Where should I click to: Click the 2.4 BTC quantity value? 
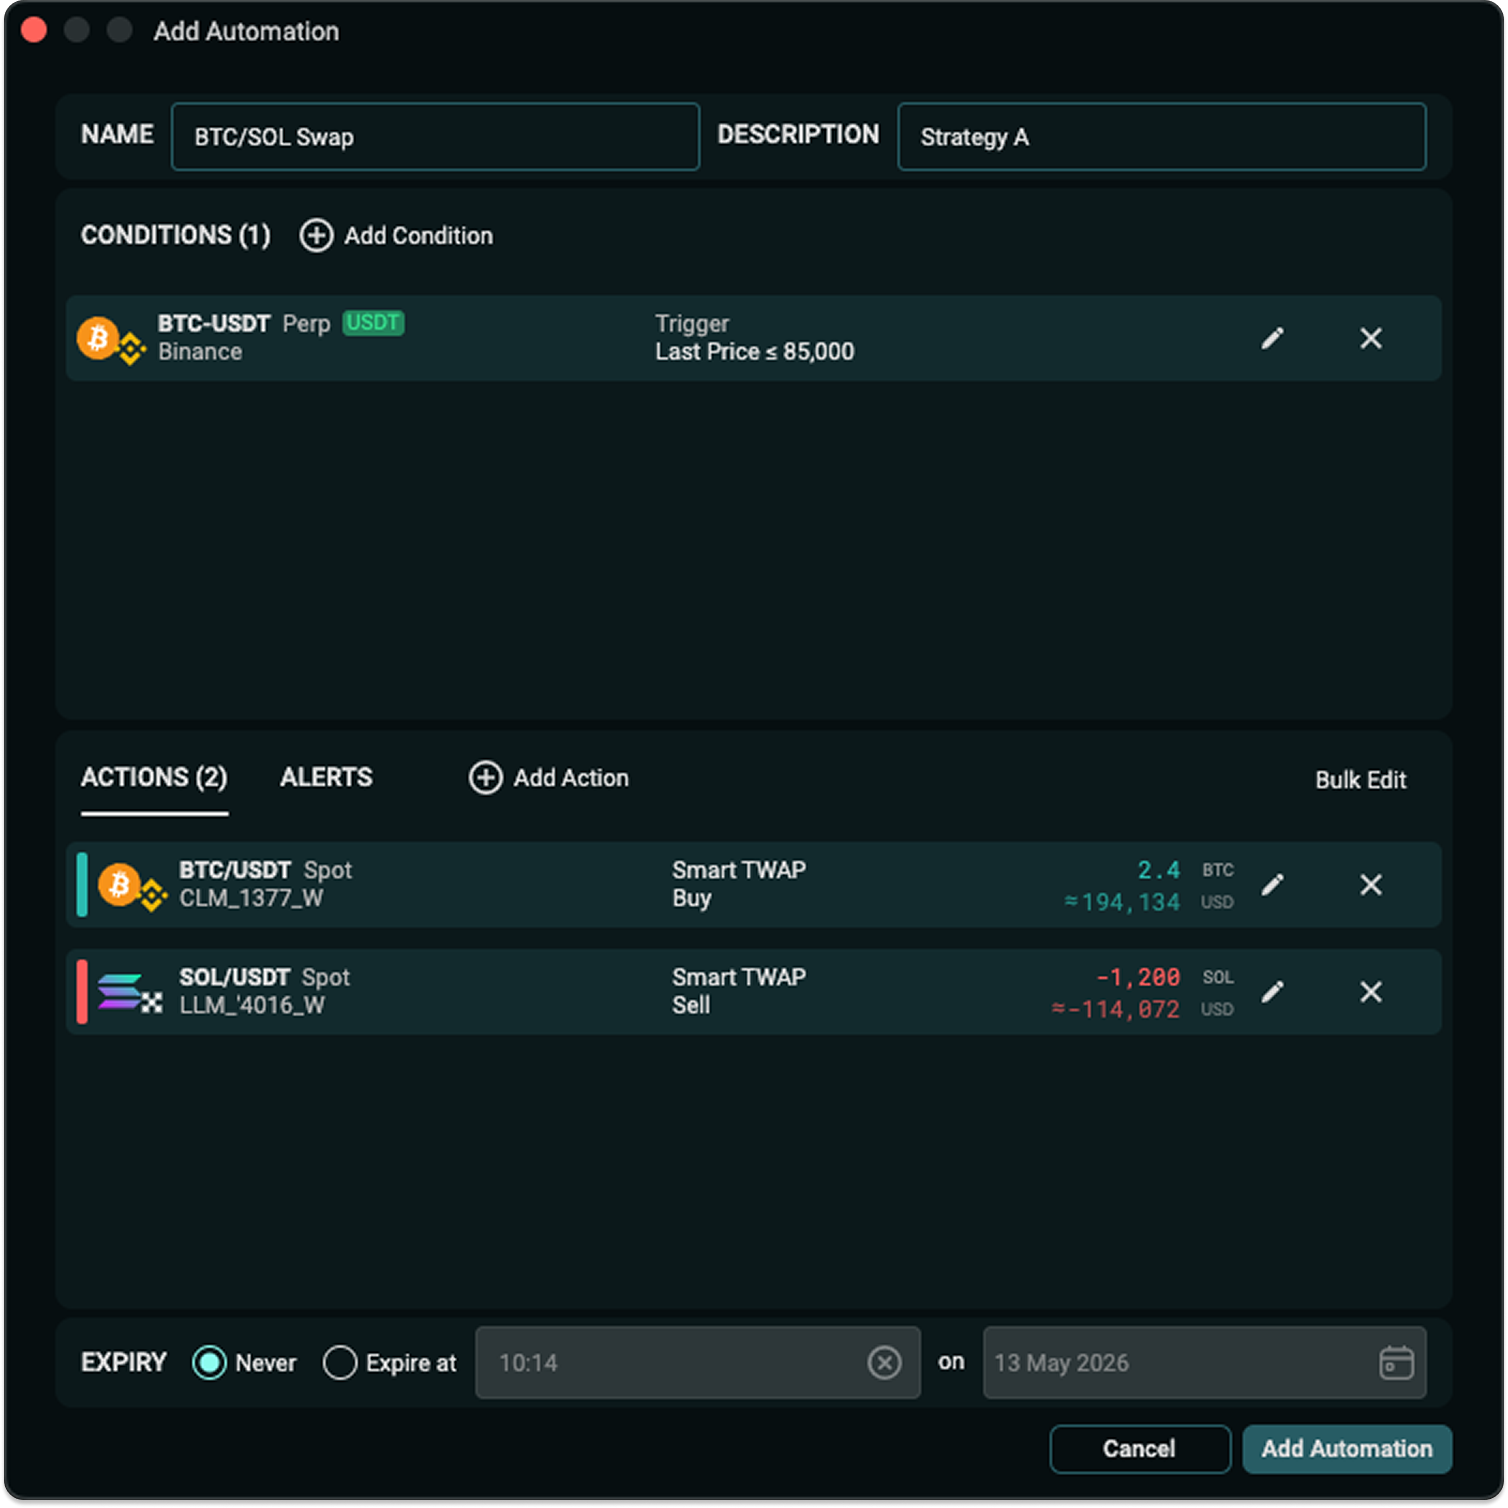pyautogui.click(x=1158, y=870)
